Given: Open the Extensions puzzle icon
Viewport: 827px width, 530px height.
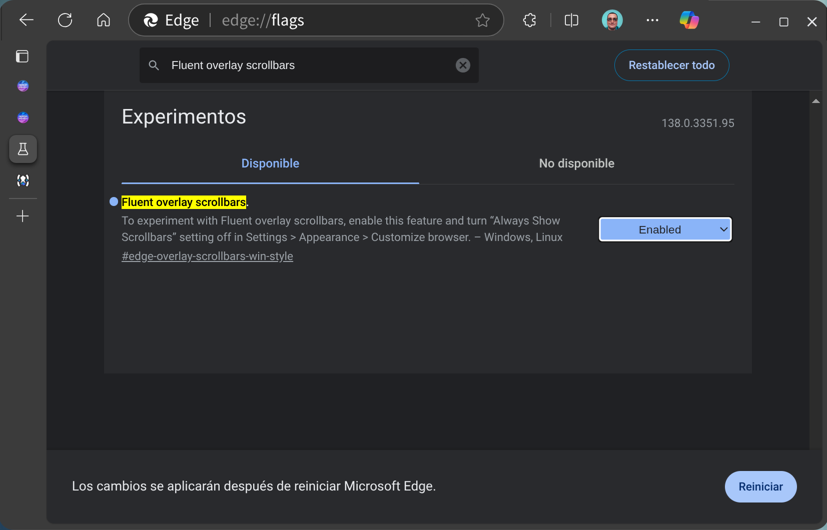Looking at the screenshot, I should pos(529,20).
